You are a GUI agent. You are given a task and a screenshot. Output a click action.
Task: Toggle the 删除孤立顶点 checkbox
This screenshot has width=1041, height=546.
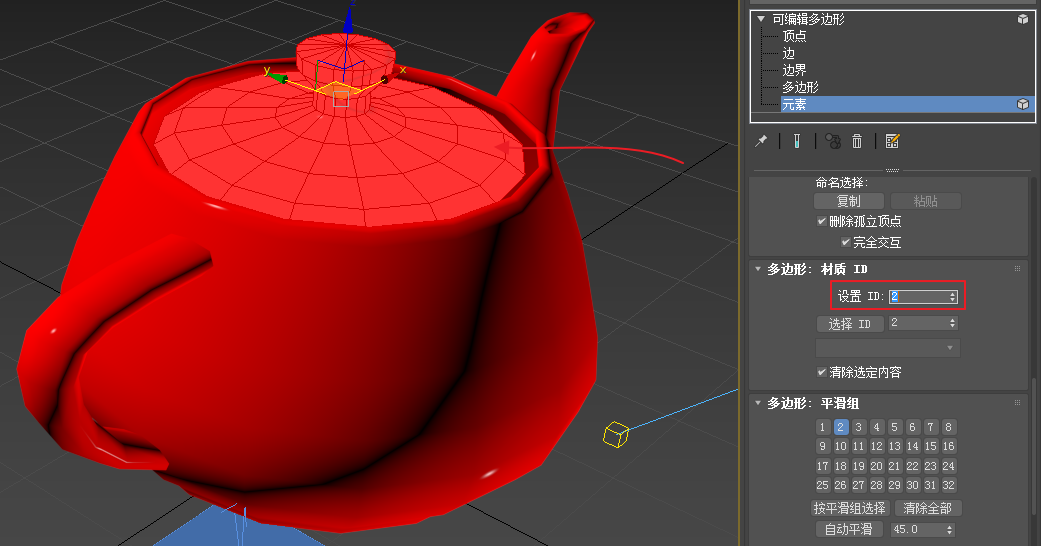[822, 221]
